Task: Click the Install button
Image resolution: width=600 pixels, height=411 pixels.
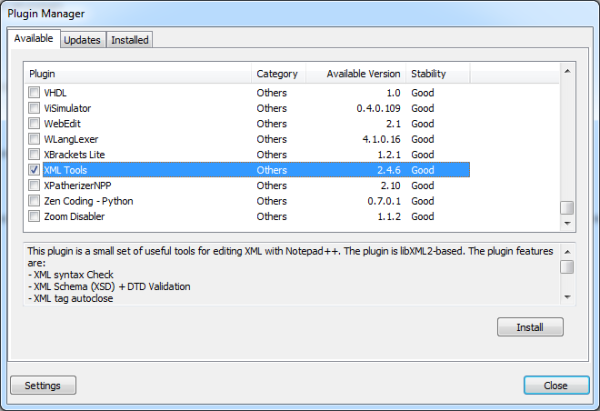Action: [530, 327]
